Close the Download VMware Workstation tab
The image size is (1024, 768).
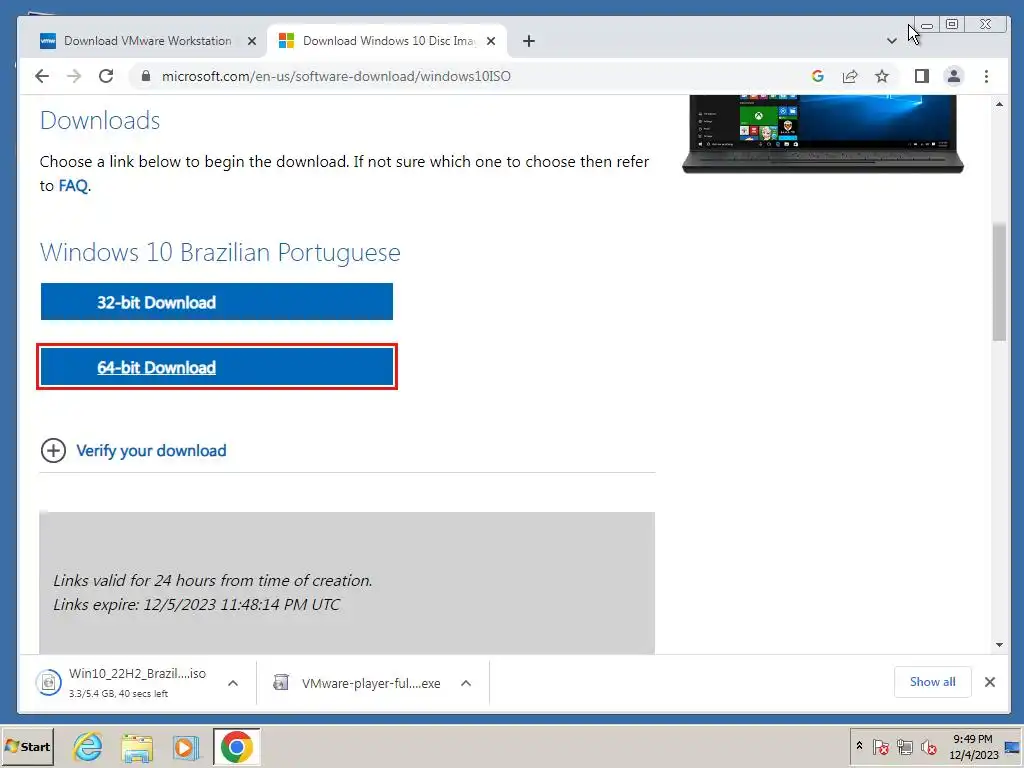click(251, 41)
